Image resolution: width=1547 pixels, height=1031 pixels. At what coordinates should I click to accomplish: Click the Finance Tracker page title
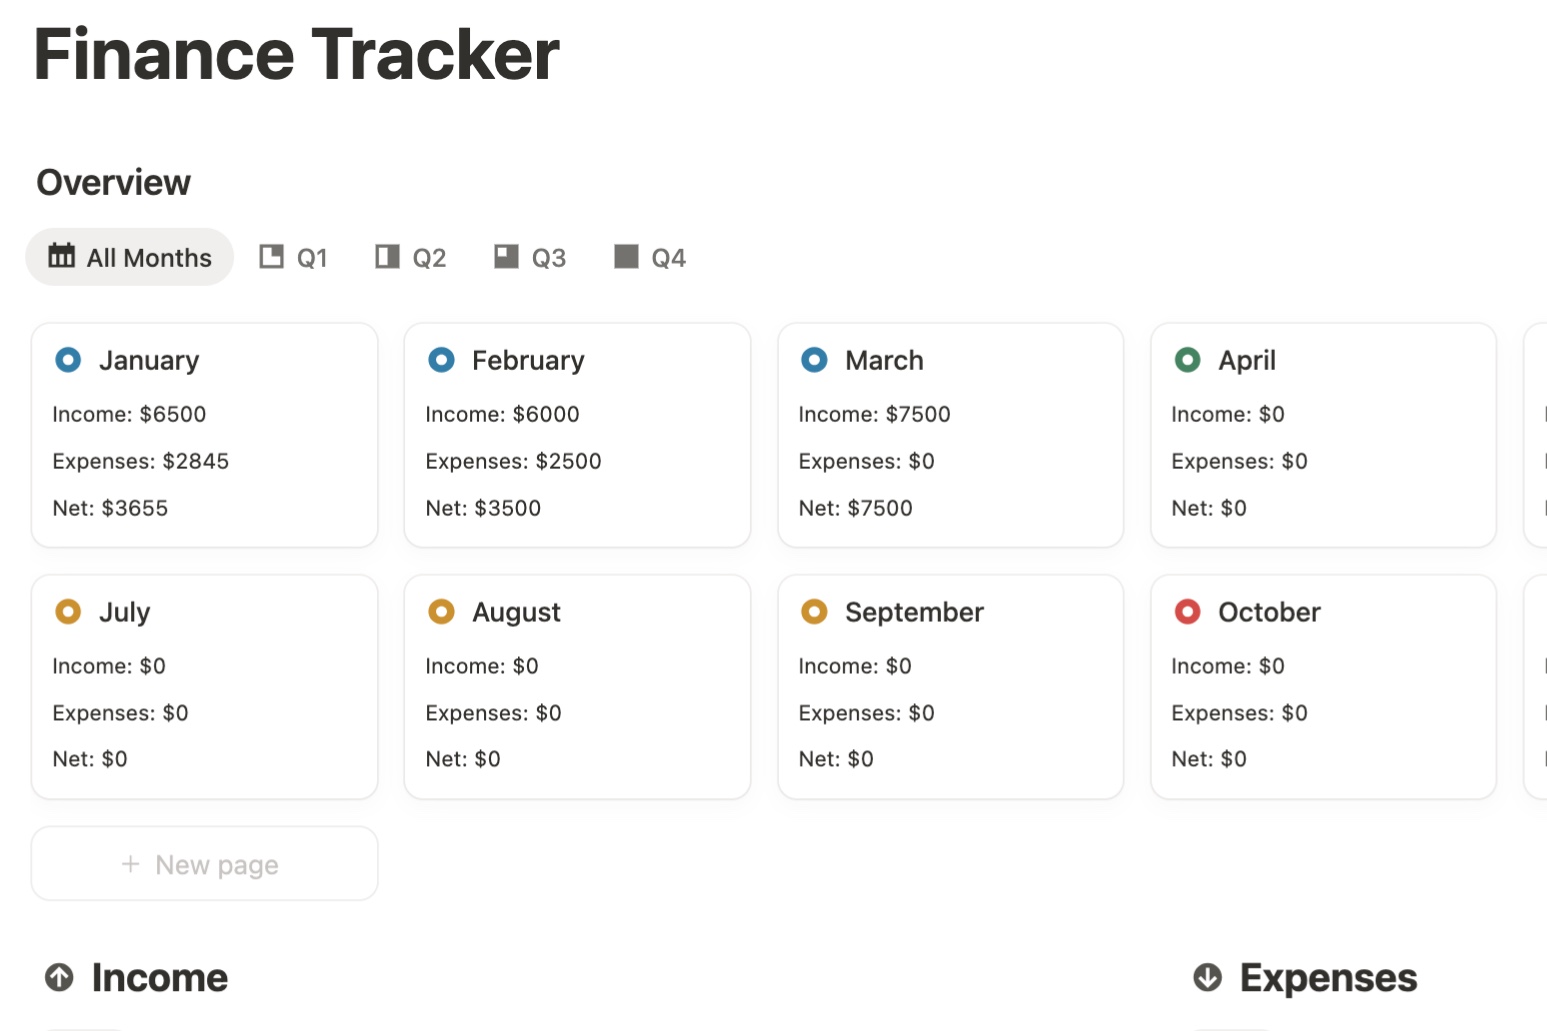(297, 55)
